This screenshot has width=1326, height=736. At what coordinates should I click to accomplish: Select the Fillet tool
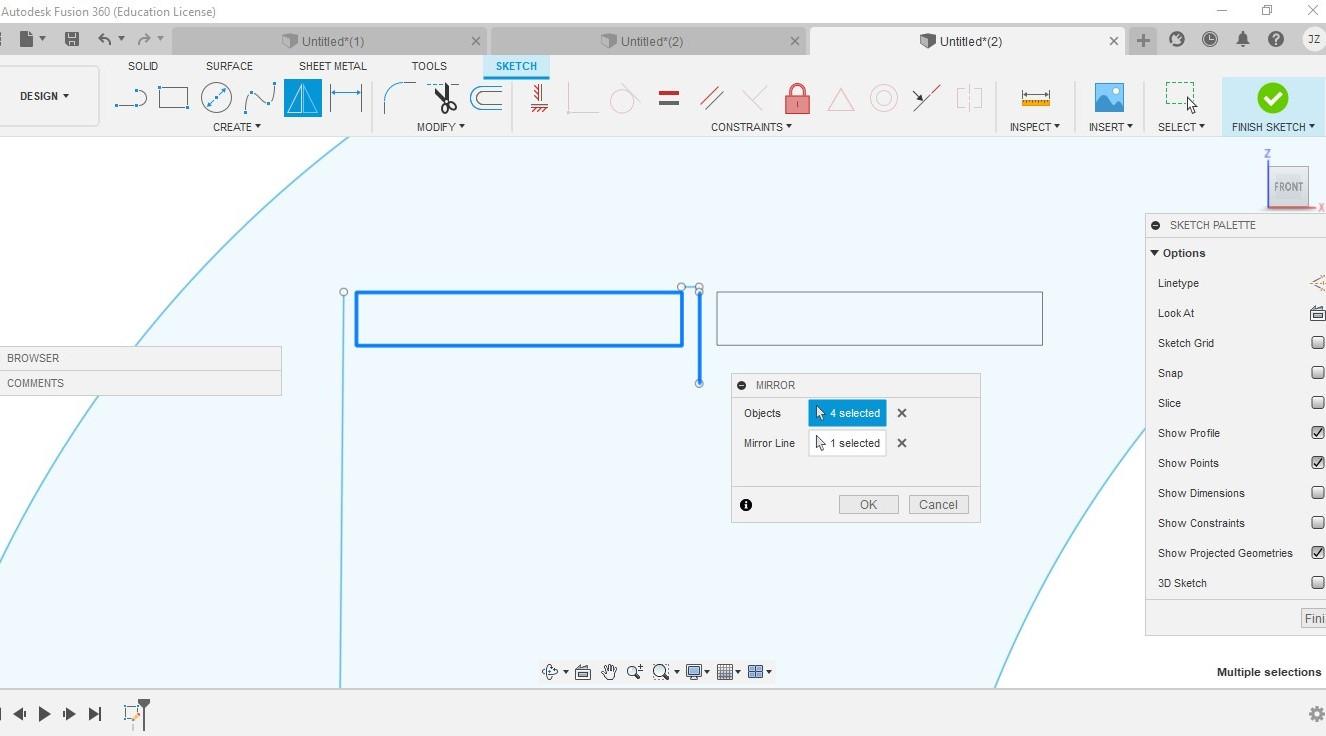point(399,98)
